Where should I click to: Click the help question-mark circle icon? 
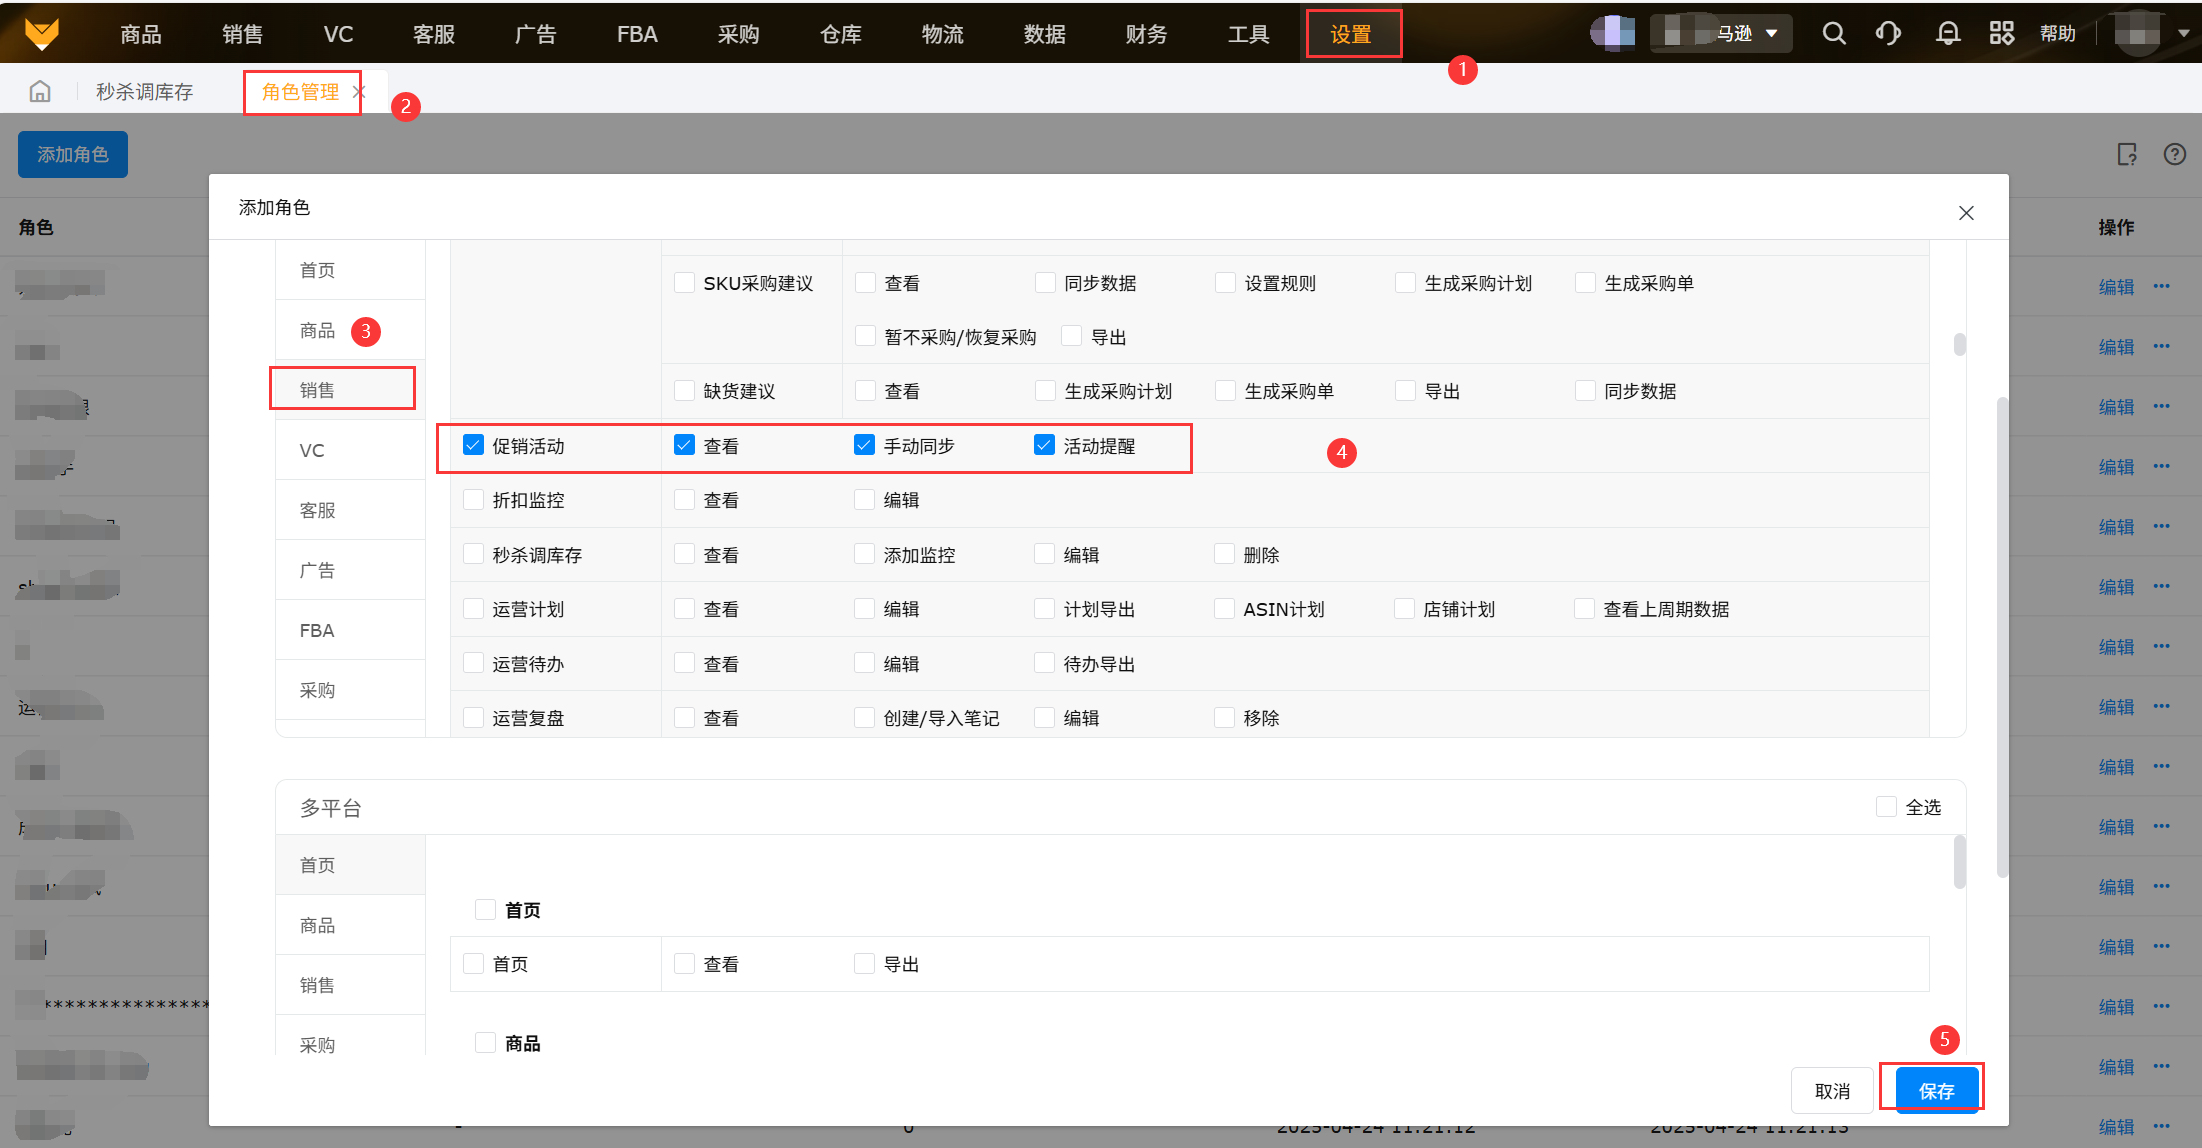[x=2174, y=154]
